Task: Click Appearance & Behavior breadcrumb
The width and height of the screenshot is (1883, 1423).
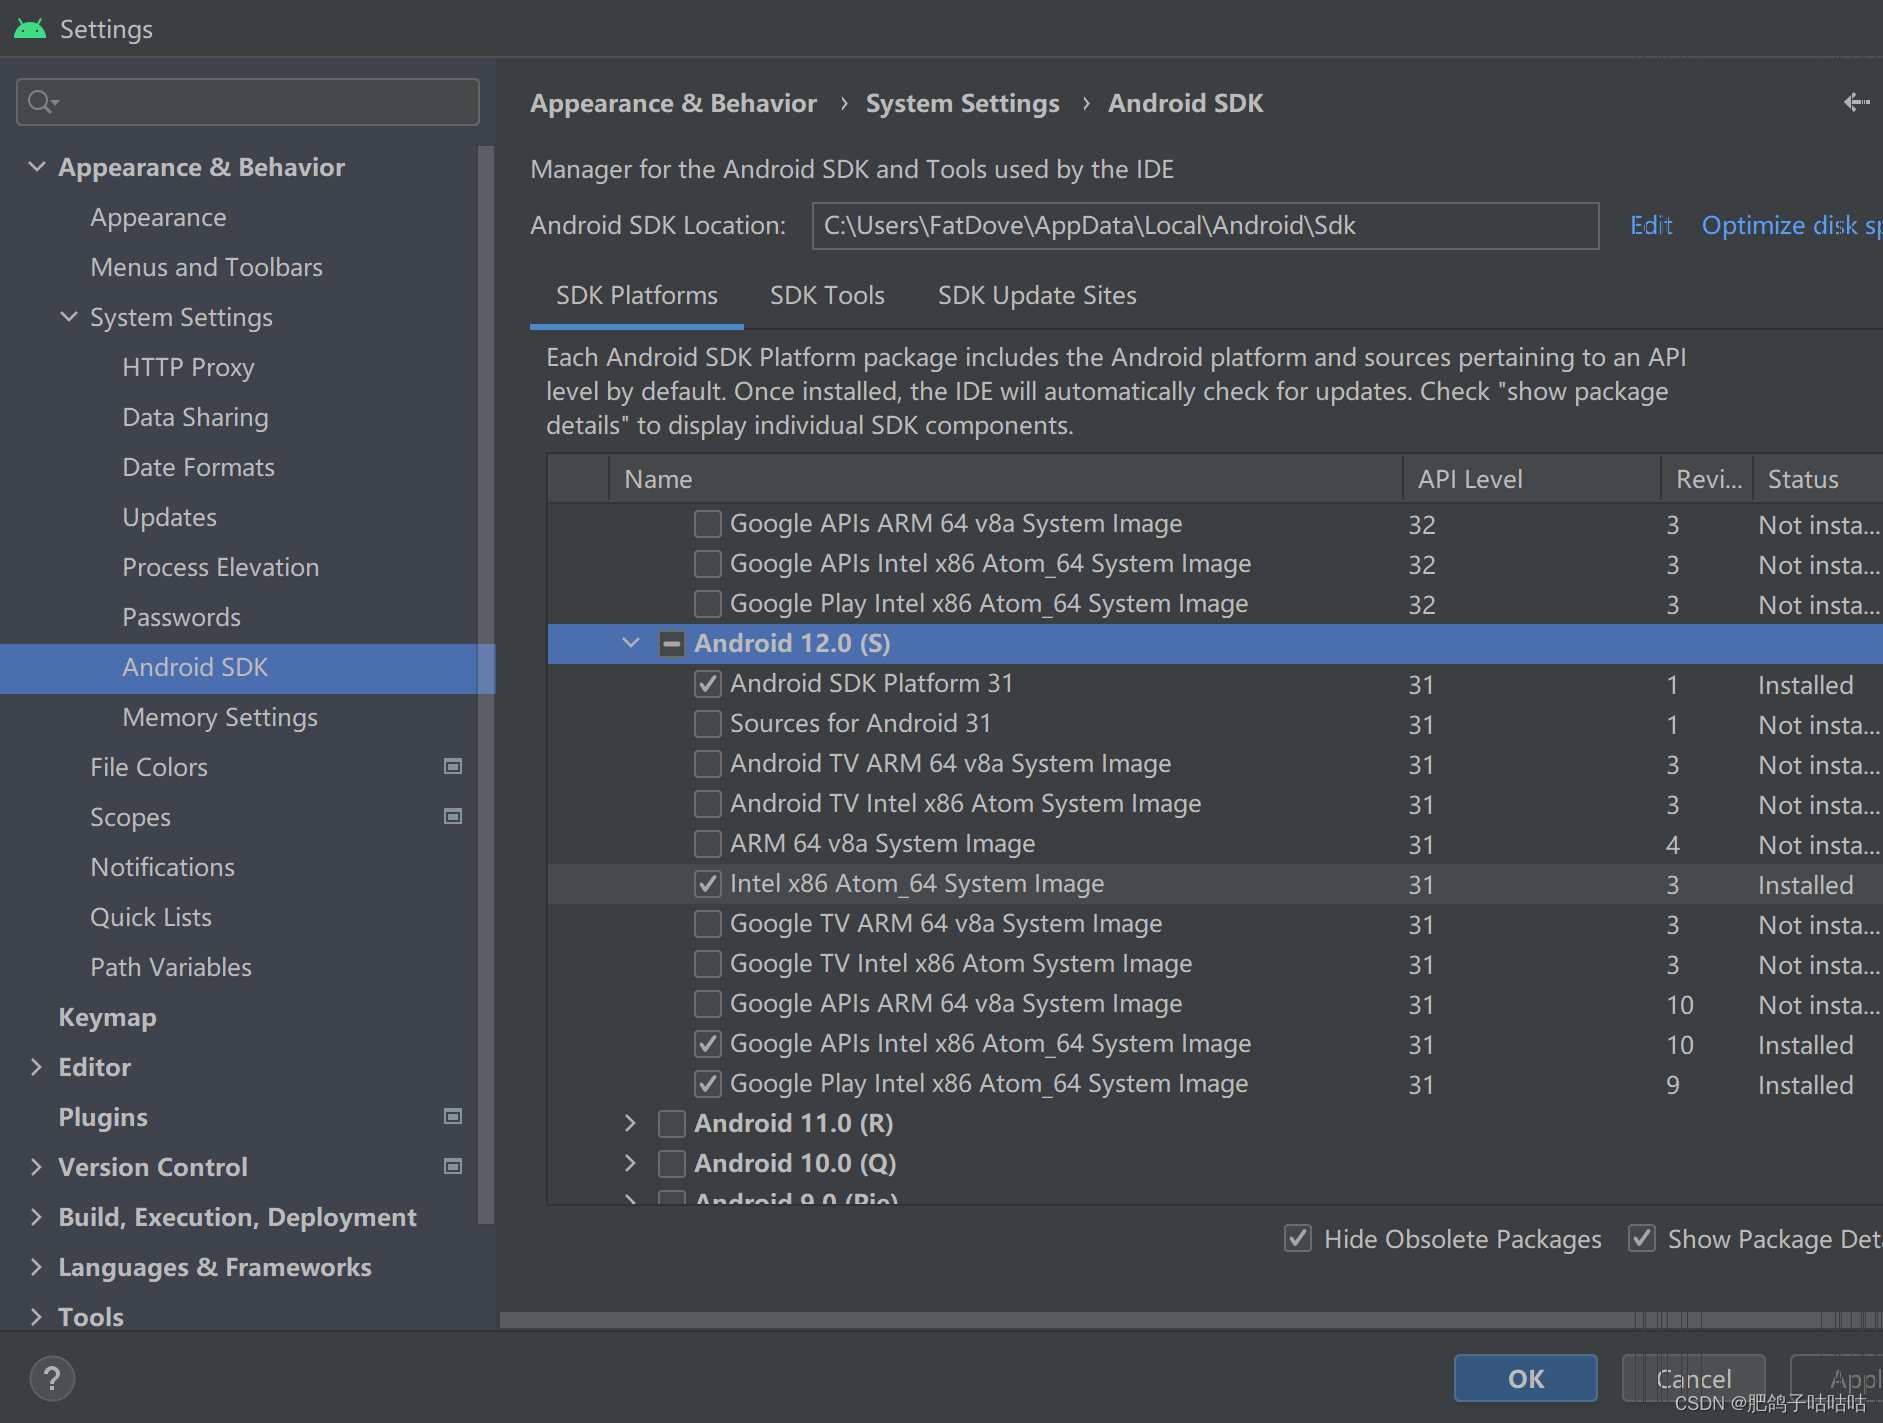Action: point(673,103)
